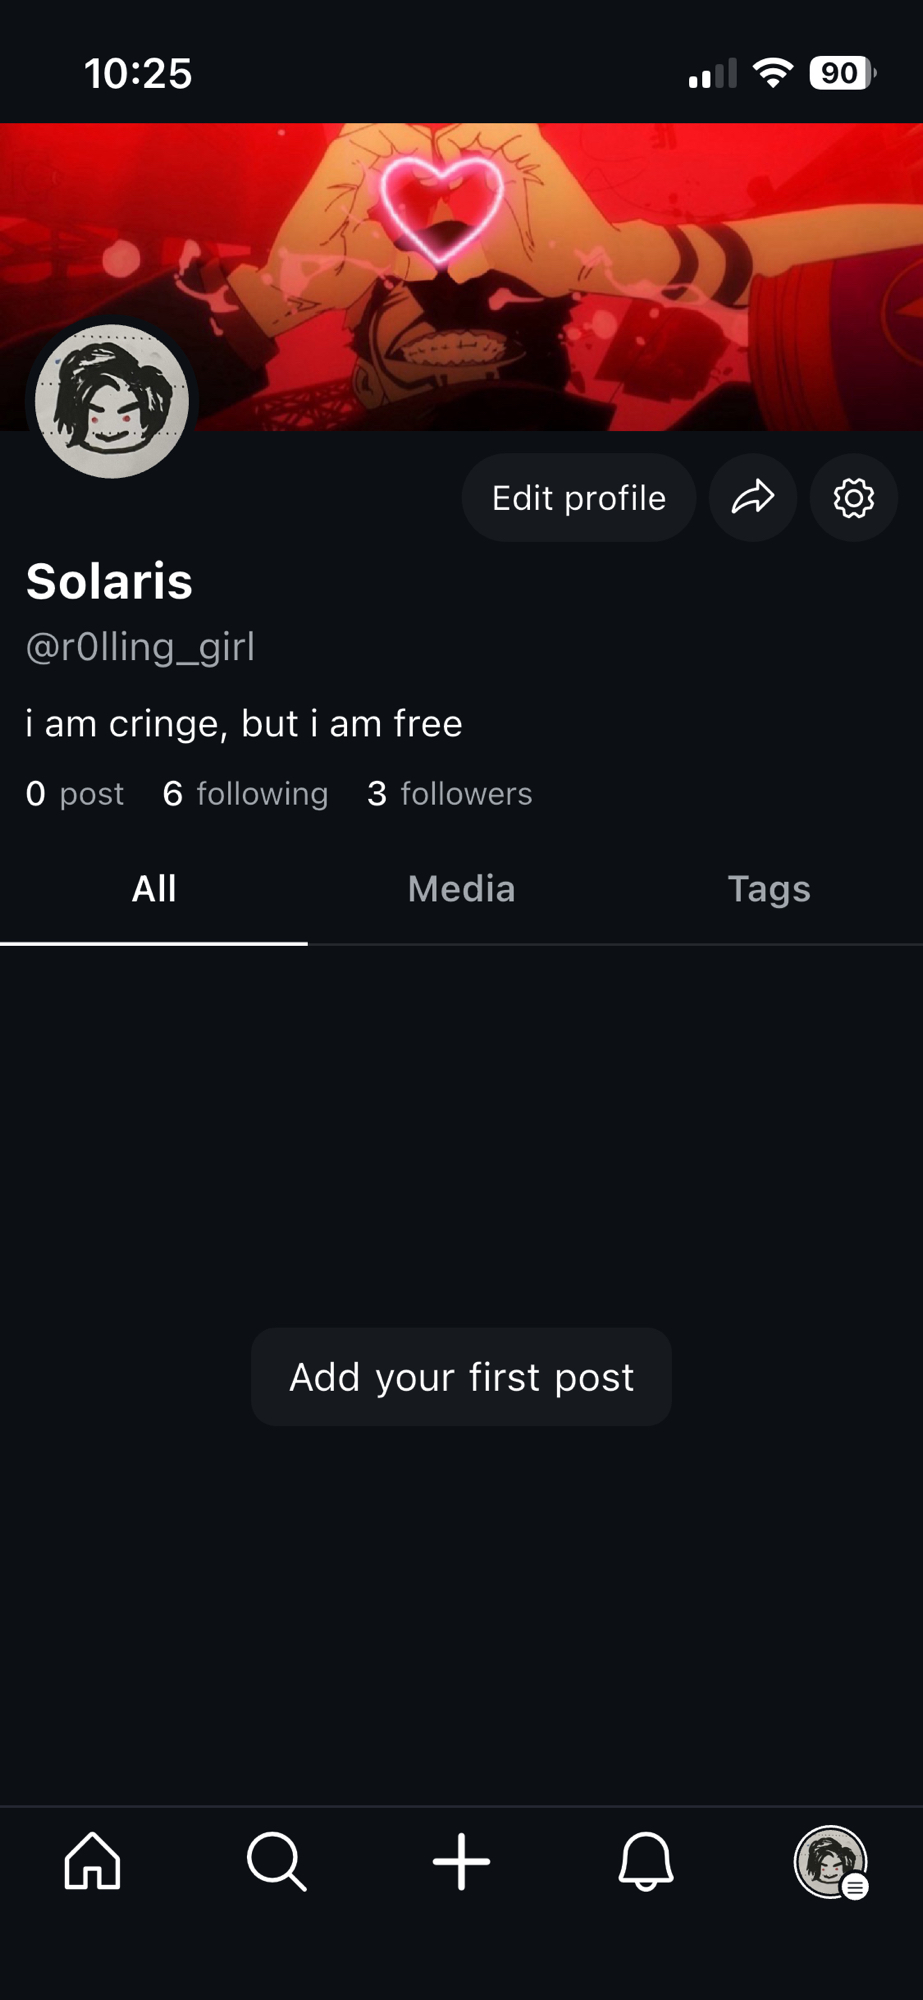Tap the round profile picture
This screenshot has height=2000, width=923.
click(x=112, y=401)
